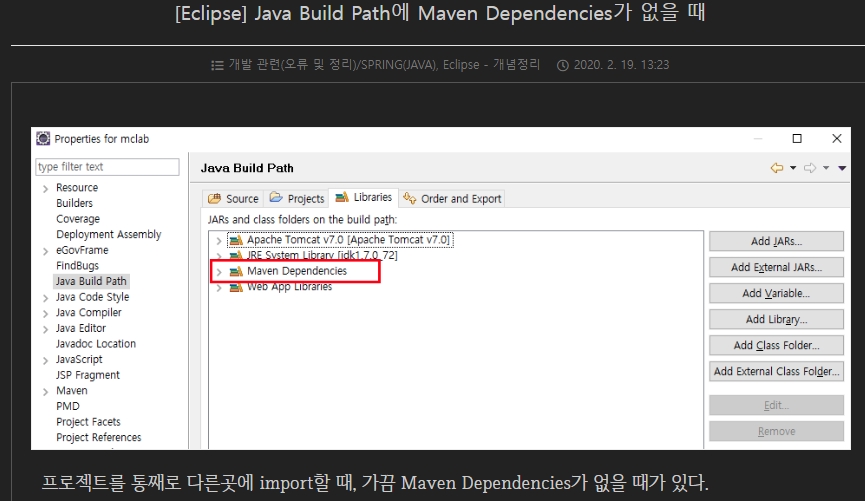Switch to the Projects tab
This screenshot has height=501, width=865.
(x=297, y=199)
